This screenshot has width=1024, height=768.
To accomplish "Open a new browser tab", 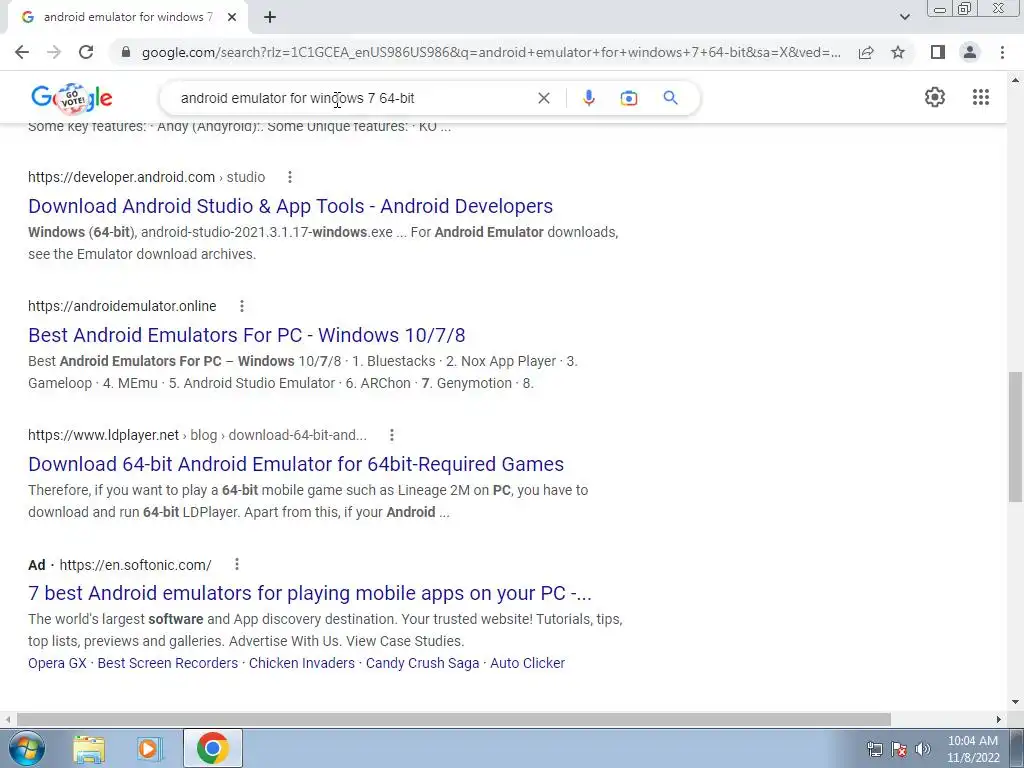I will tap(270, 18).
